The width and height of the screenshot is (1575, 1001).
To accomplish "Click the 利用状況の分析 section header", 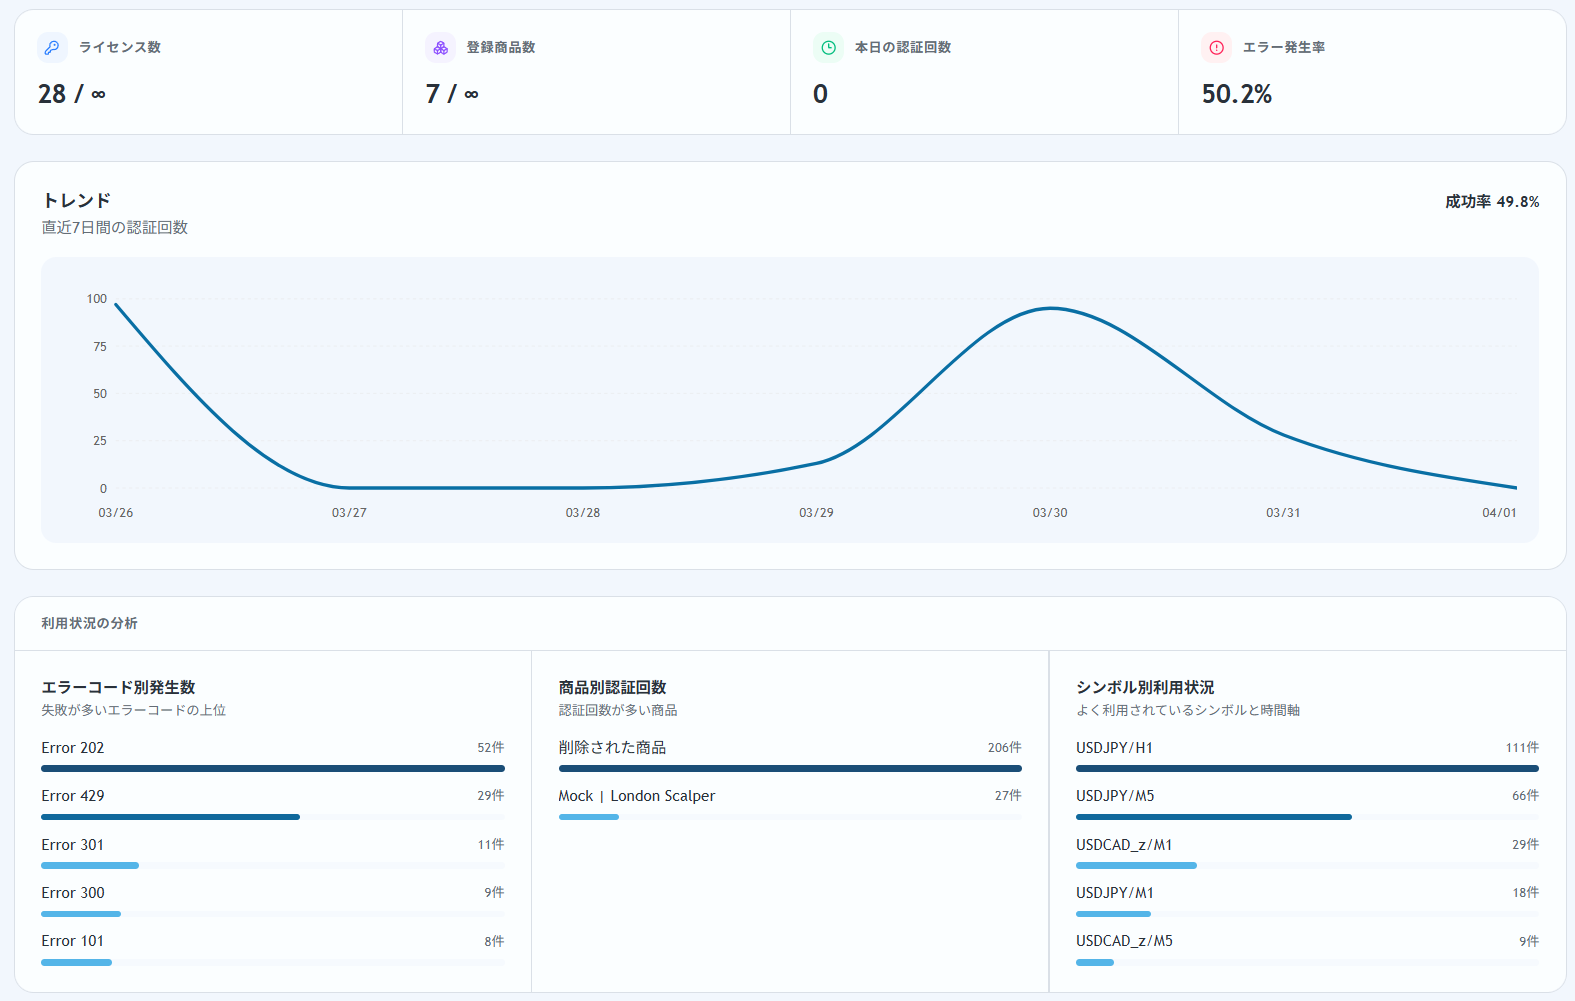I will click(x=90, y=623).
